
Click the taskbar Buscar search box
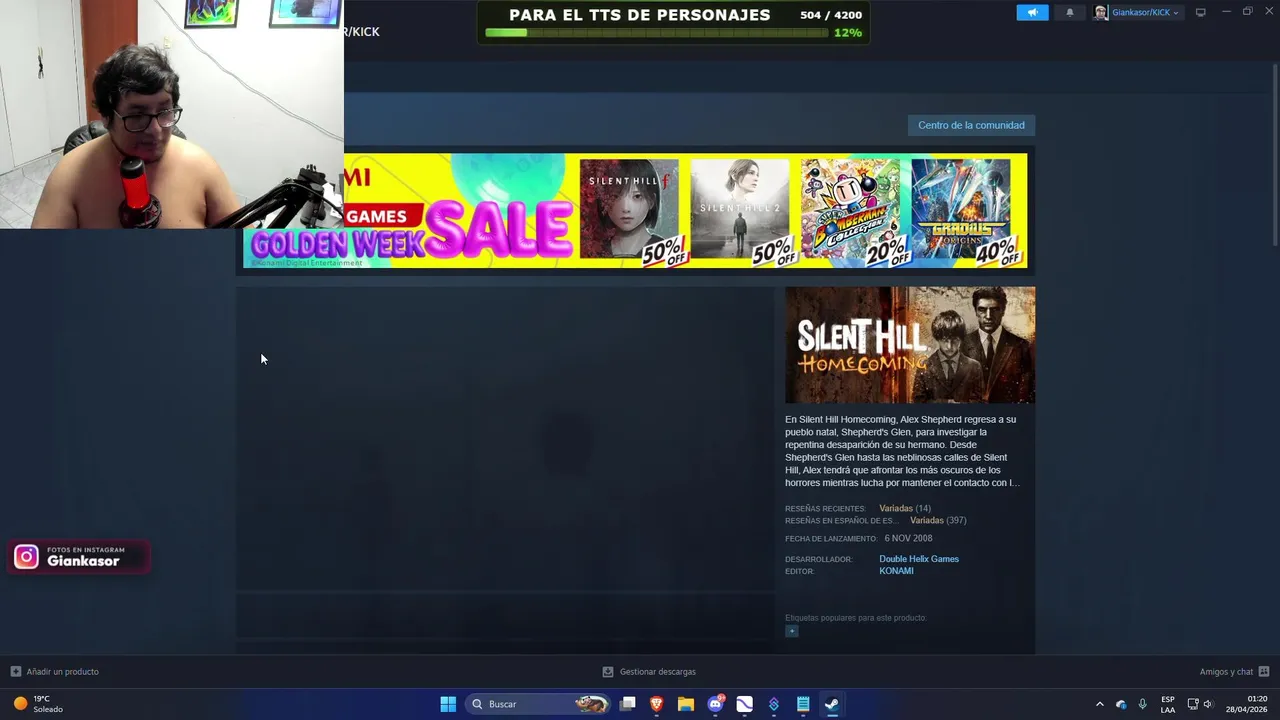(539, 704)
